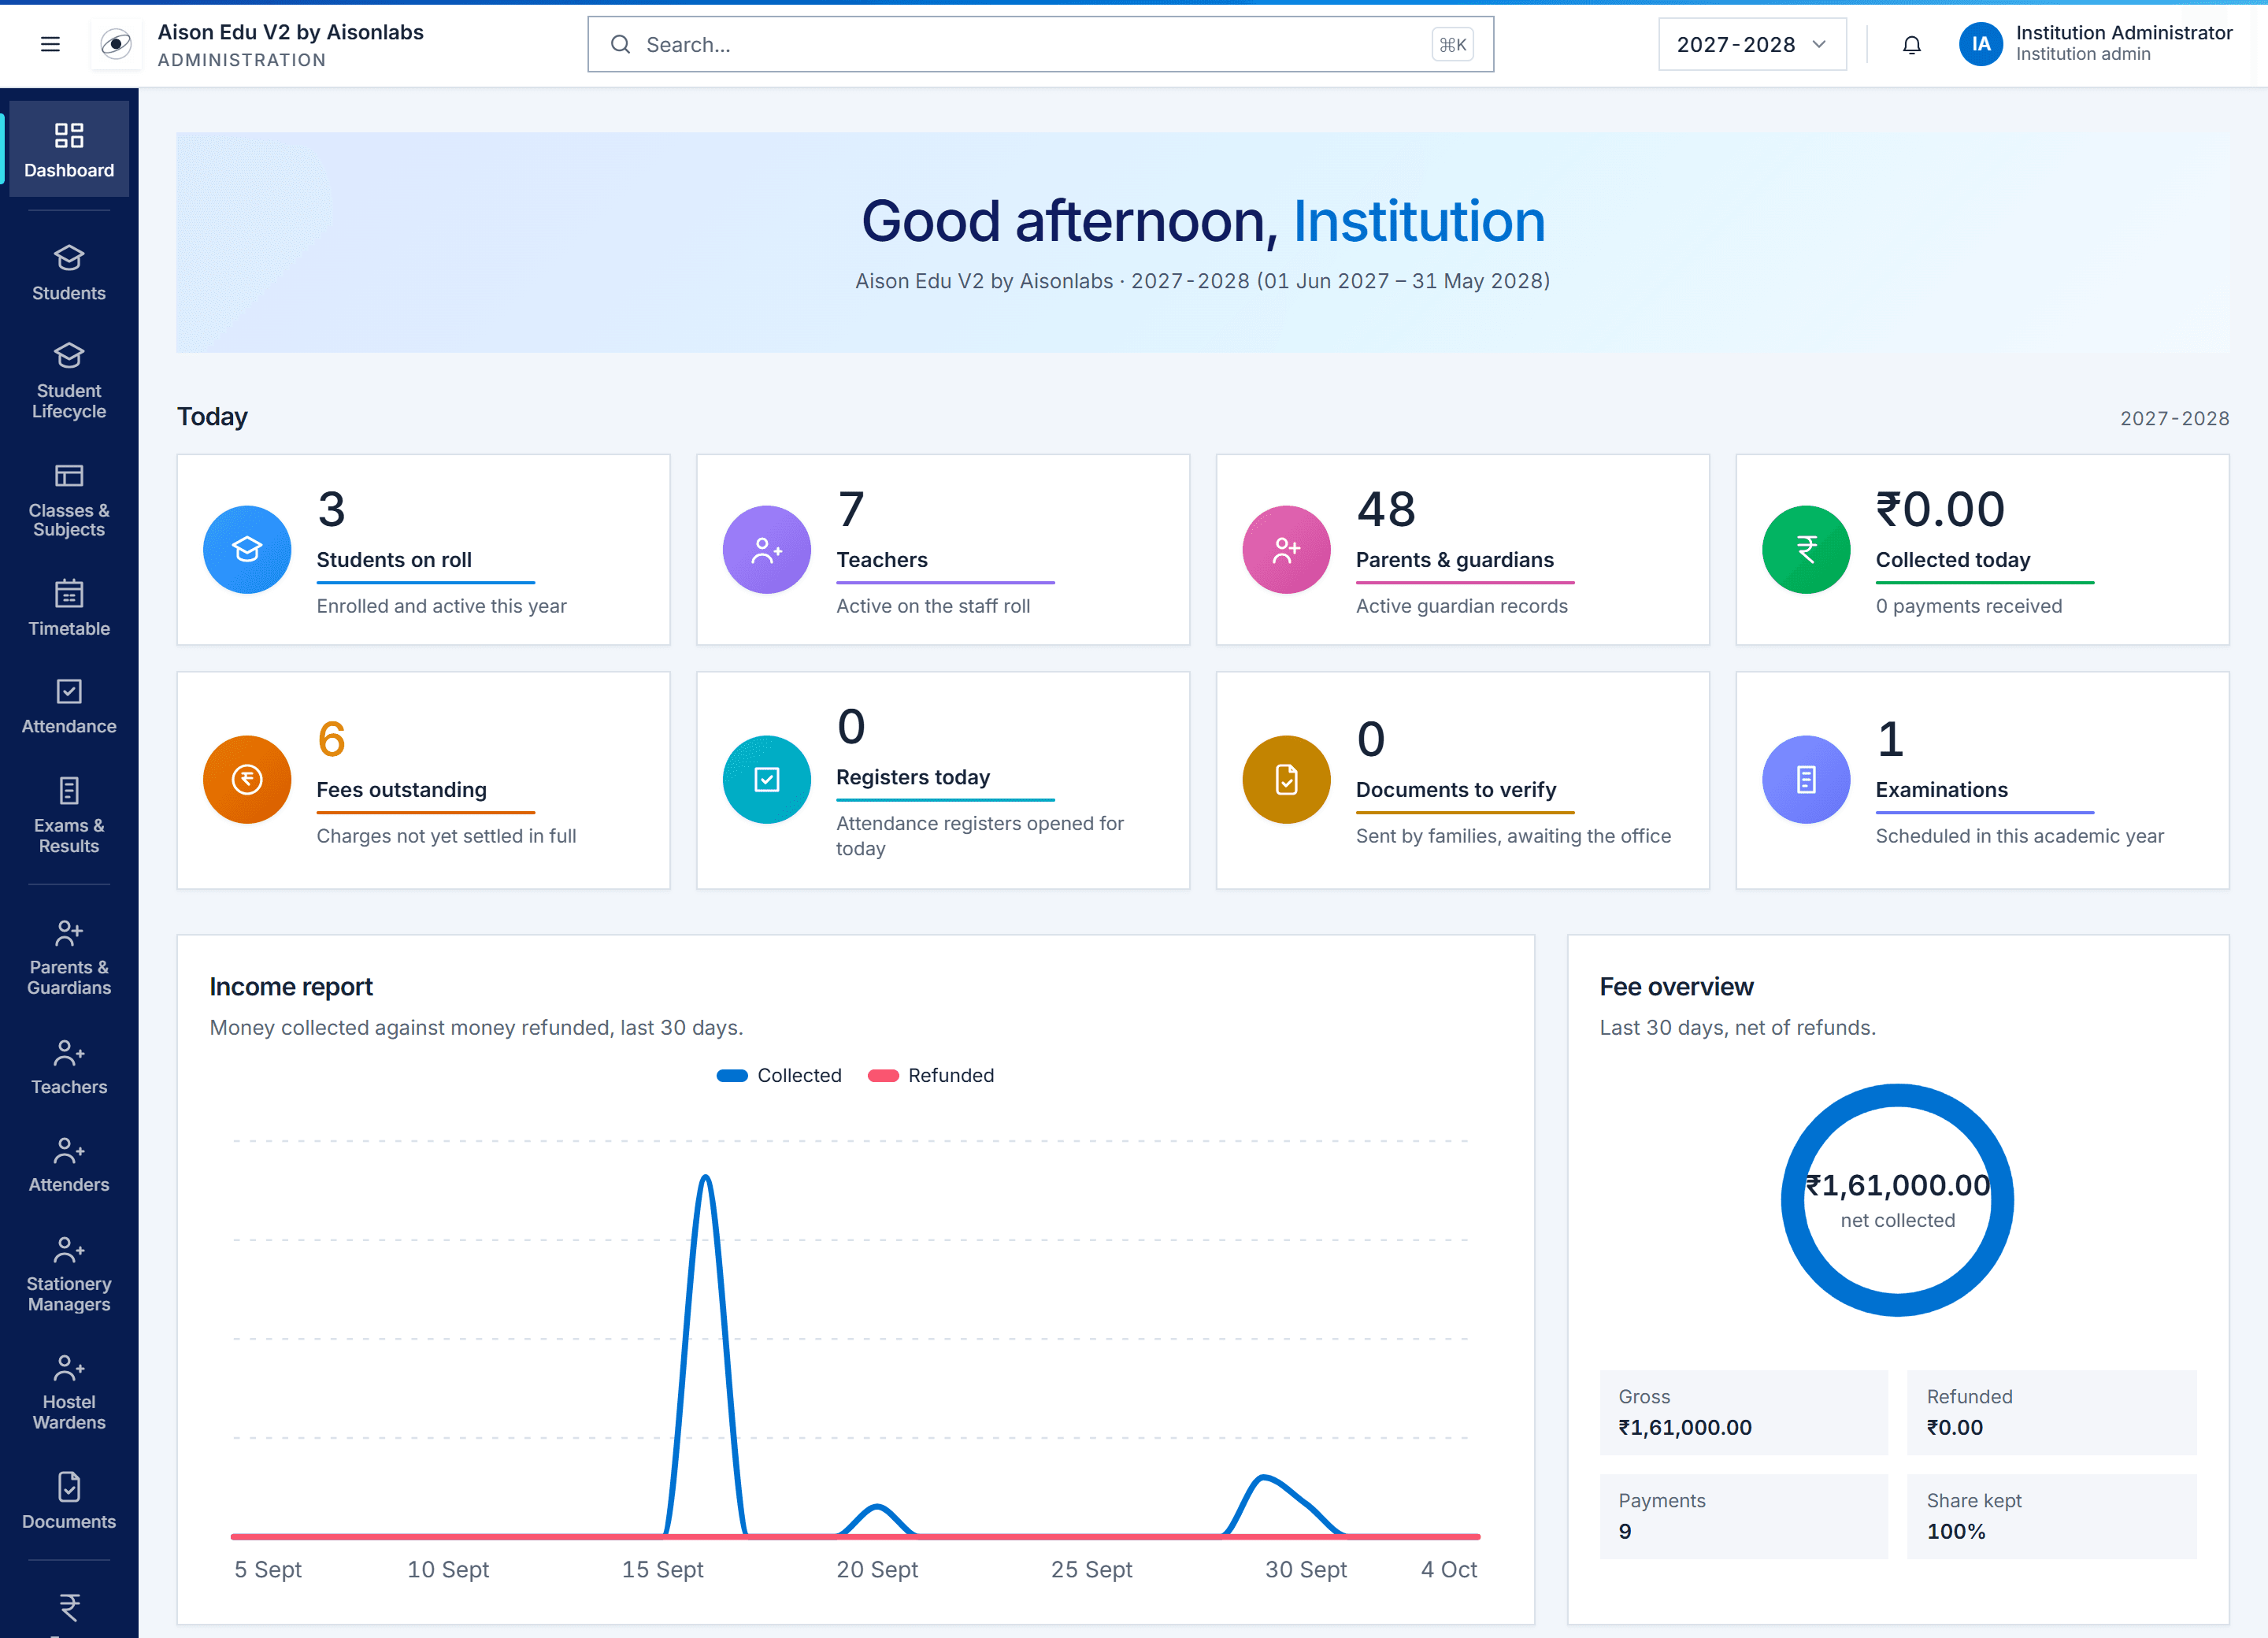Toggle the hamburger sidebar menu
2268x1638 pixels.
point(50,44)
